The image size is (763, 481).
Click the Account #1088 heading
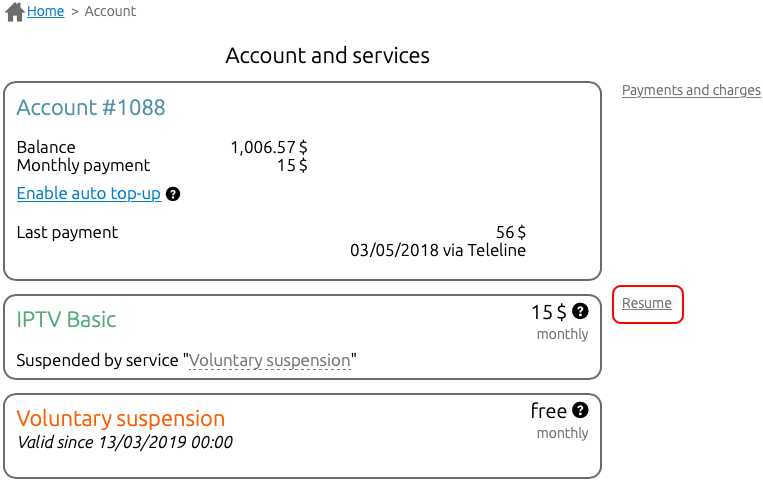[x=91, y=107]
